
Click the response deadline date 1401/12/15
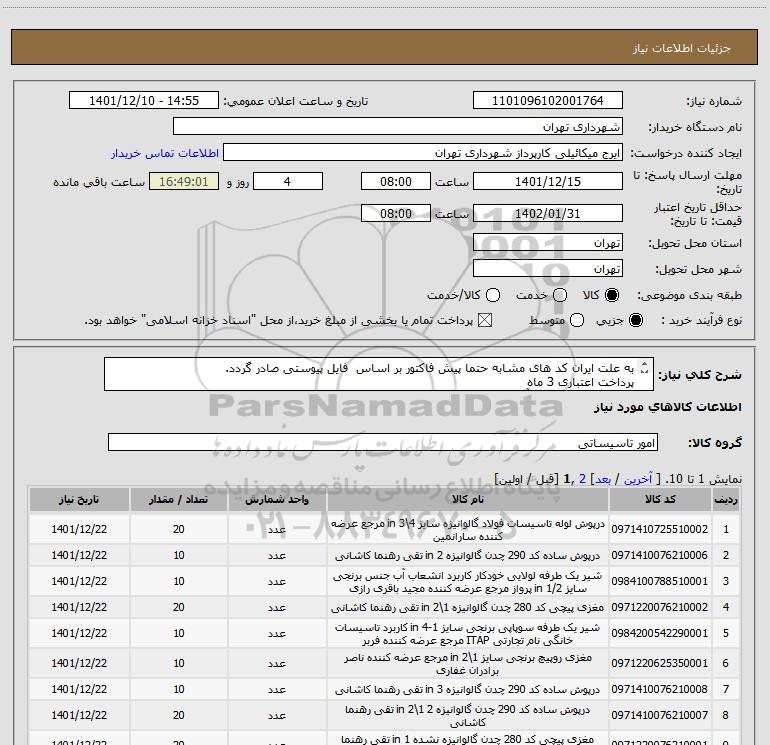[548, 181]
